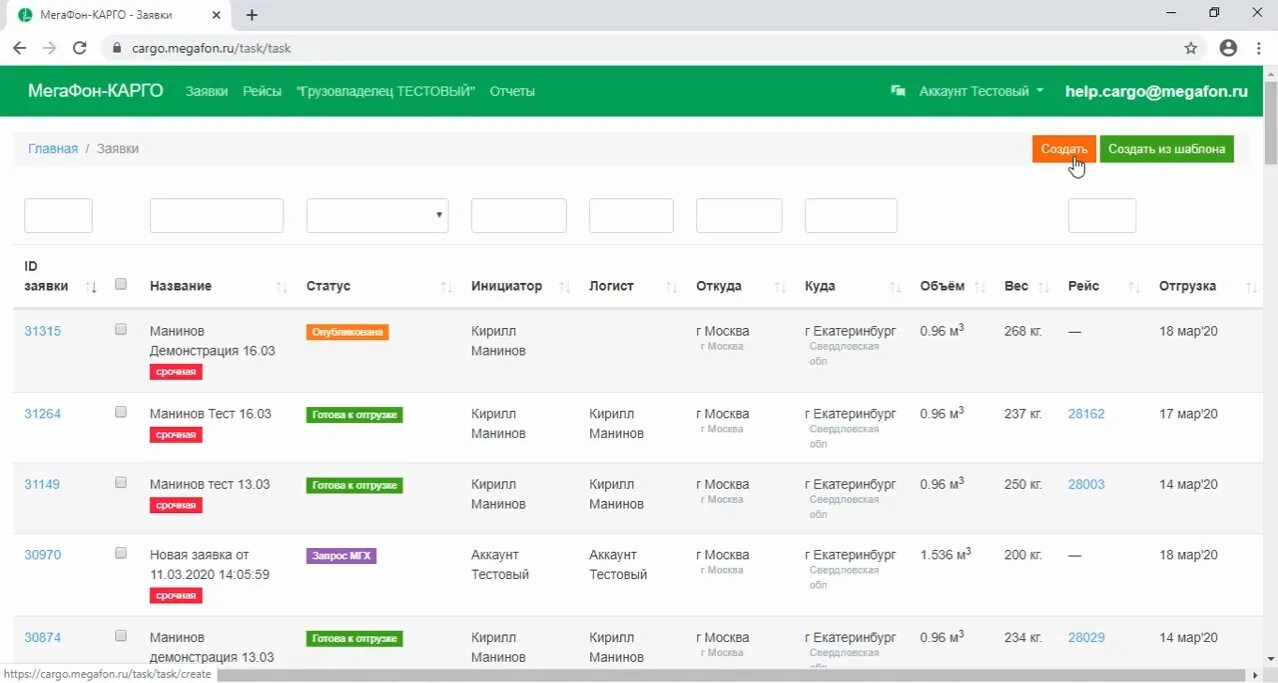Open "Грузовладелец ТЕСТОВЫЙ" menu item
This screenshot has width=1278, height=683.
coord(386,91)
